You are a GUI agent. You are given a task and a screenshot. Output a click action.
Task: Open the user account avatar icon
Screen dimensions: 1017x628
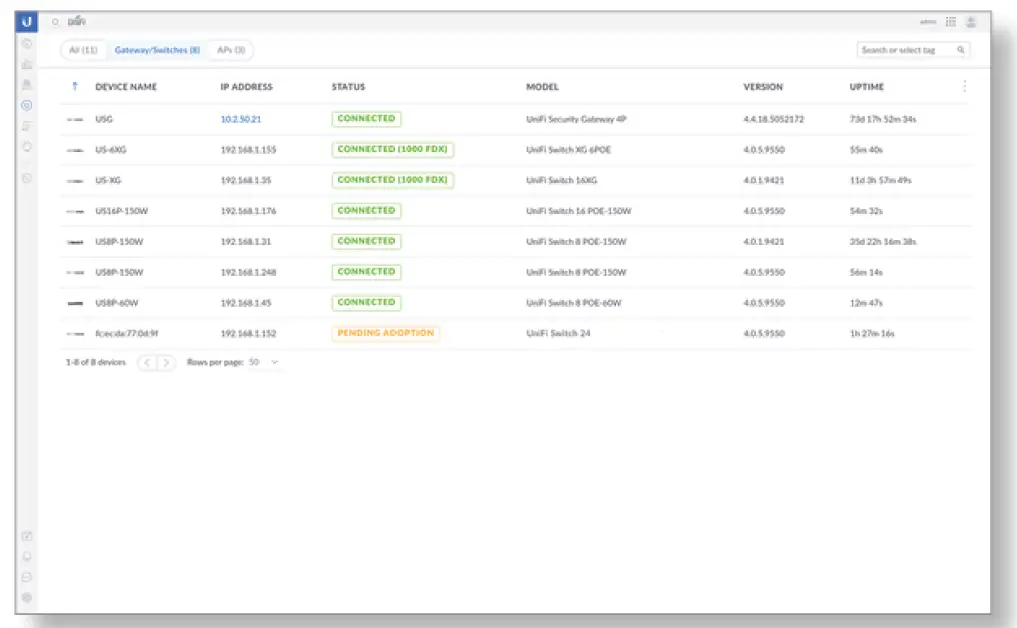point(971,22)
